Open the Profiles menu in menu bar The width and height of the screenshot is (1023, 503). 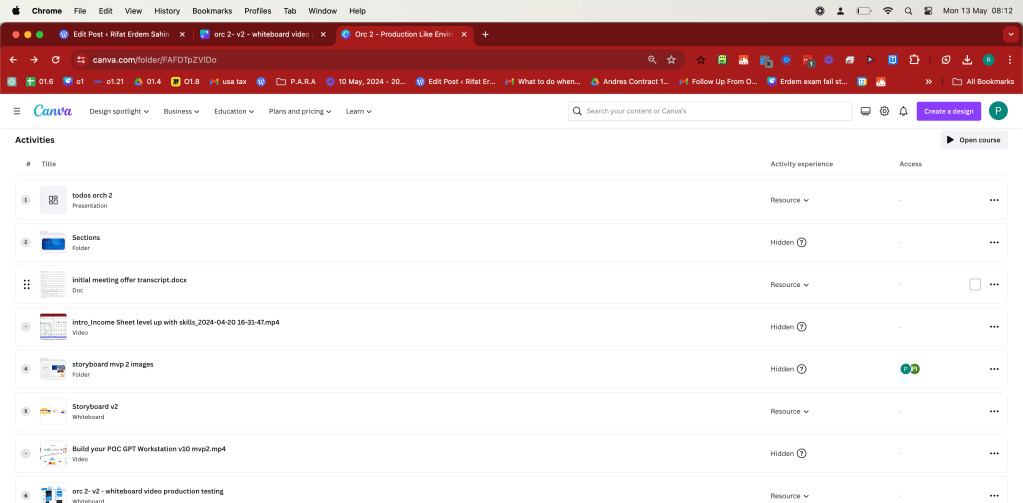click(x=258, y=11)
